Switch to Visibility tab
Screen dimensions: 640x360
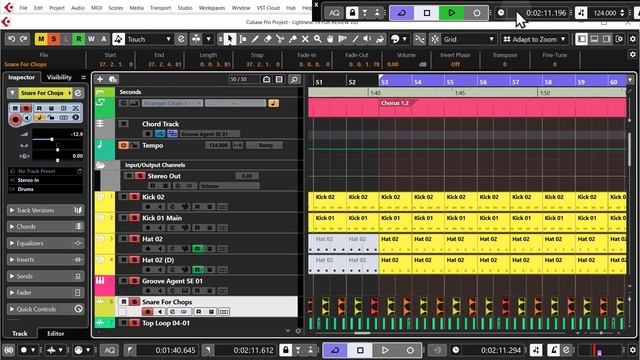(x=59, y=77)
